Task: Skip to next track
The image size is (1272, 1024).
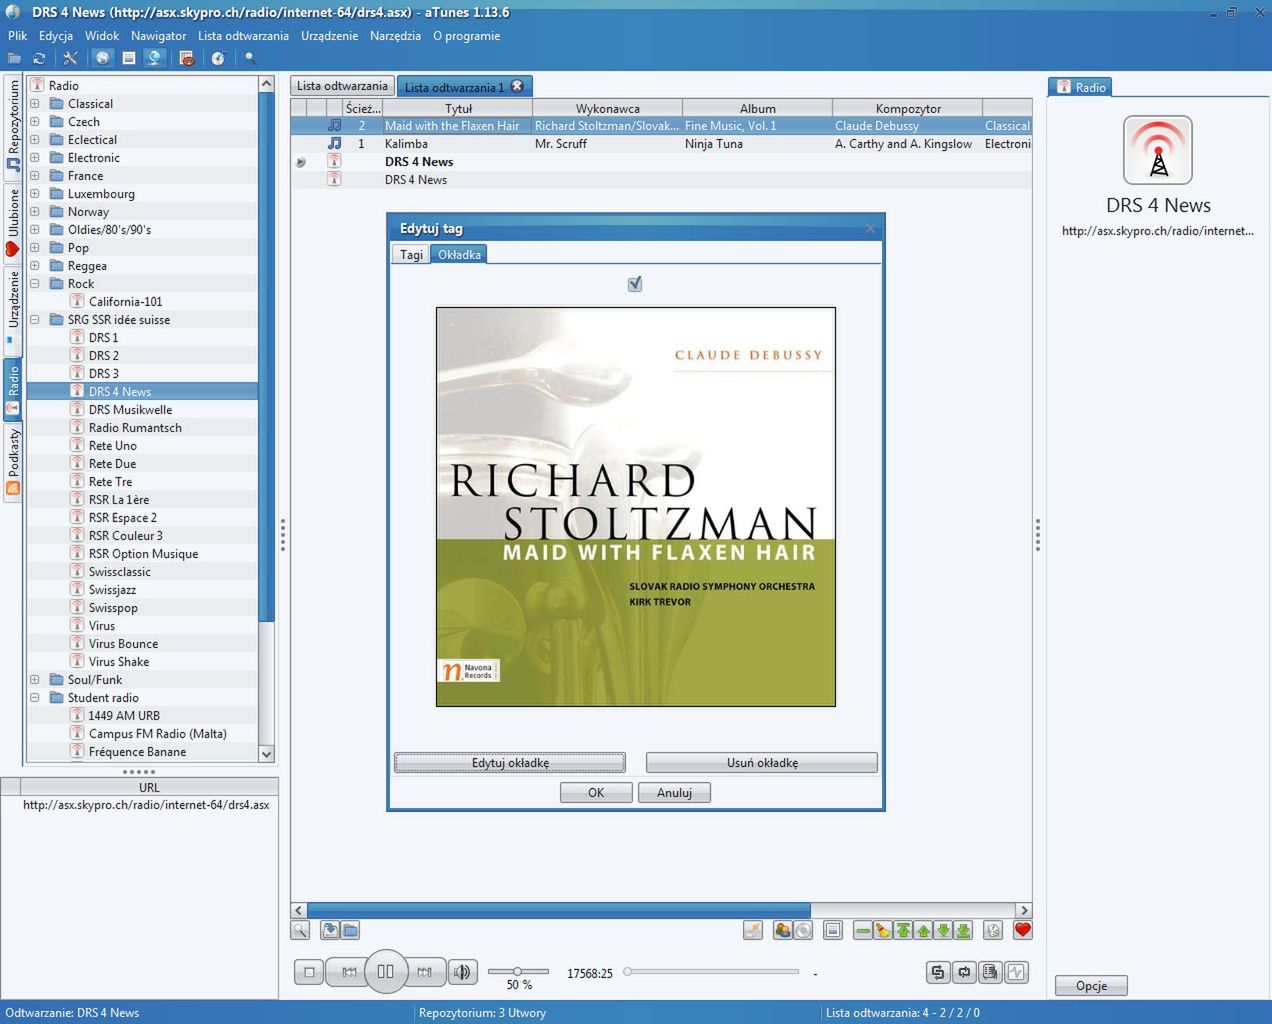Action: pyautogui.click(x=424, y=972)
